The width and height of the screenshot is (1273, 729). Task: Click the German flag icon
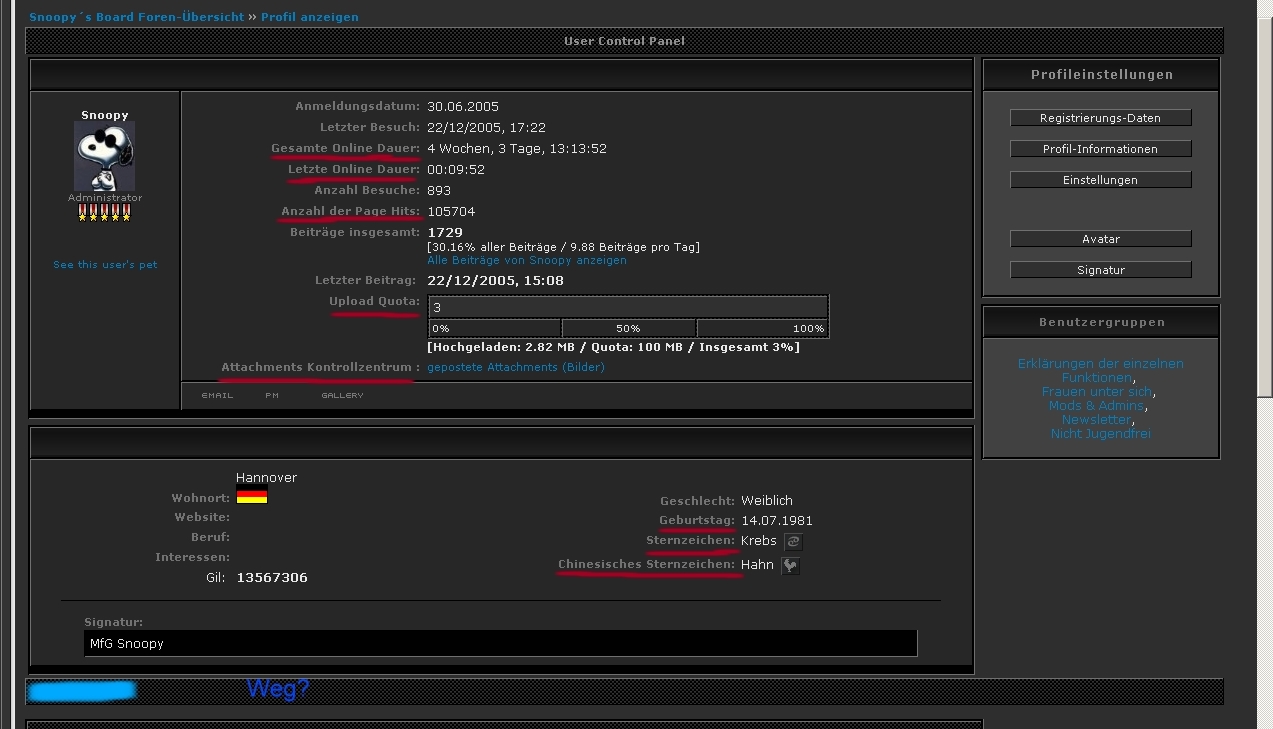click(x=251, y=497)
